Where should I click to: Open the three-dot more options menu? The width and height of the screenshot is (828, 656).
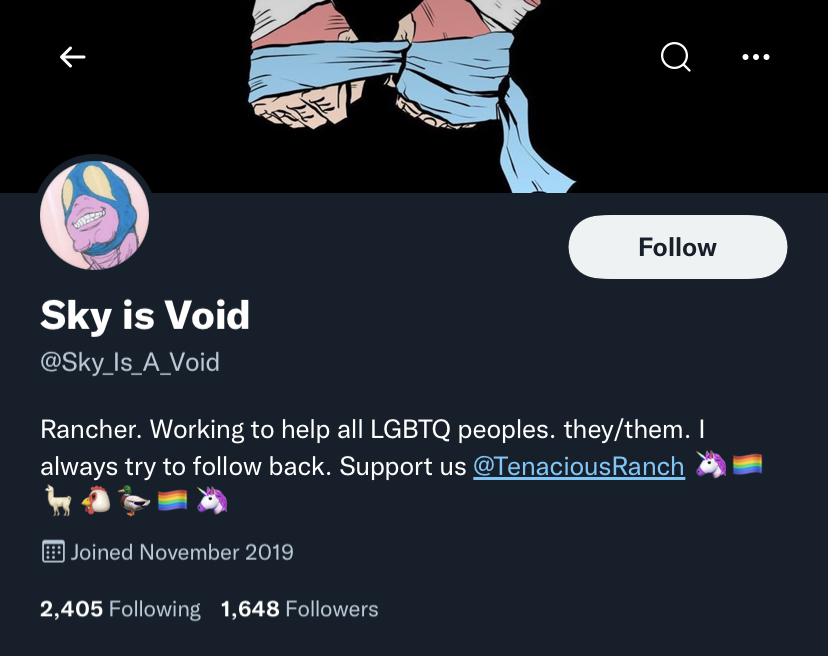click(x=756, y=57)
